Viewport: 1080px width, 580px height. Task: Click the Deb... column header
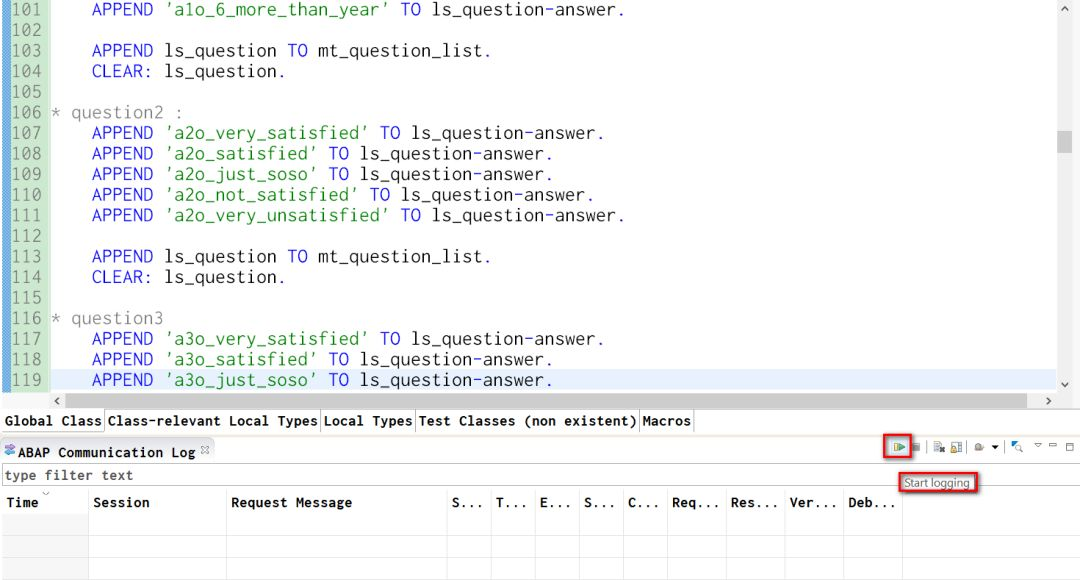click(x=873, y=502)
